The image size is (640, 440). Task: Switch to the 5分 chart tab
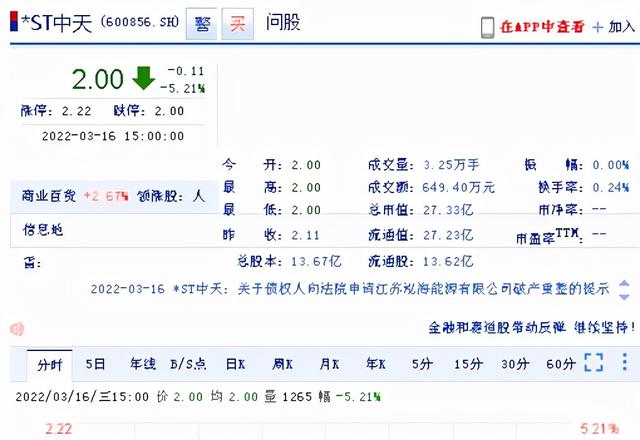(422, 364)
